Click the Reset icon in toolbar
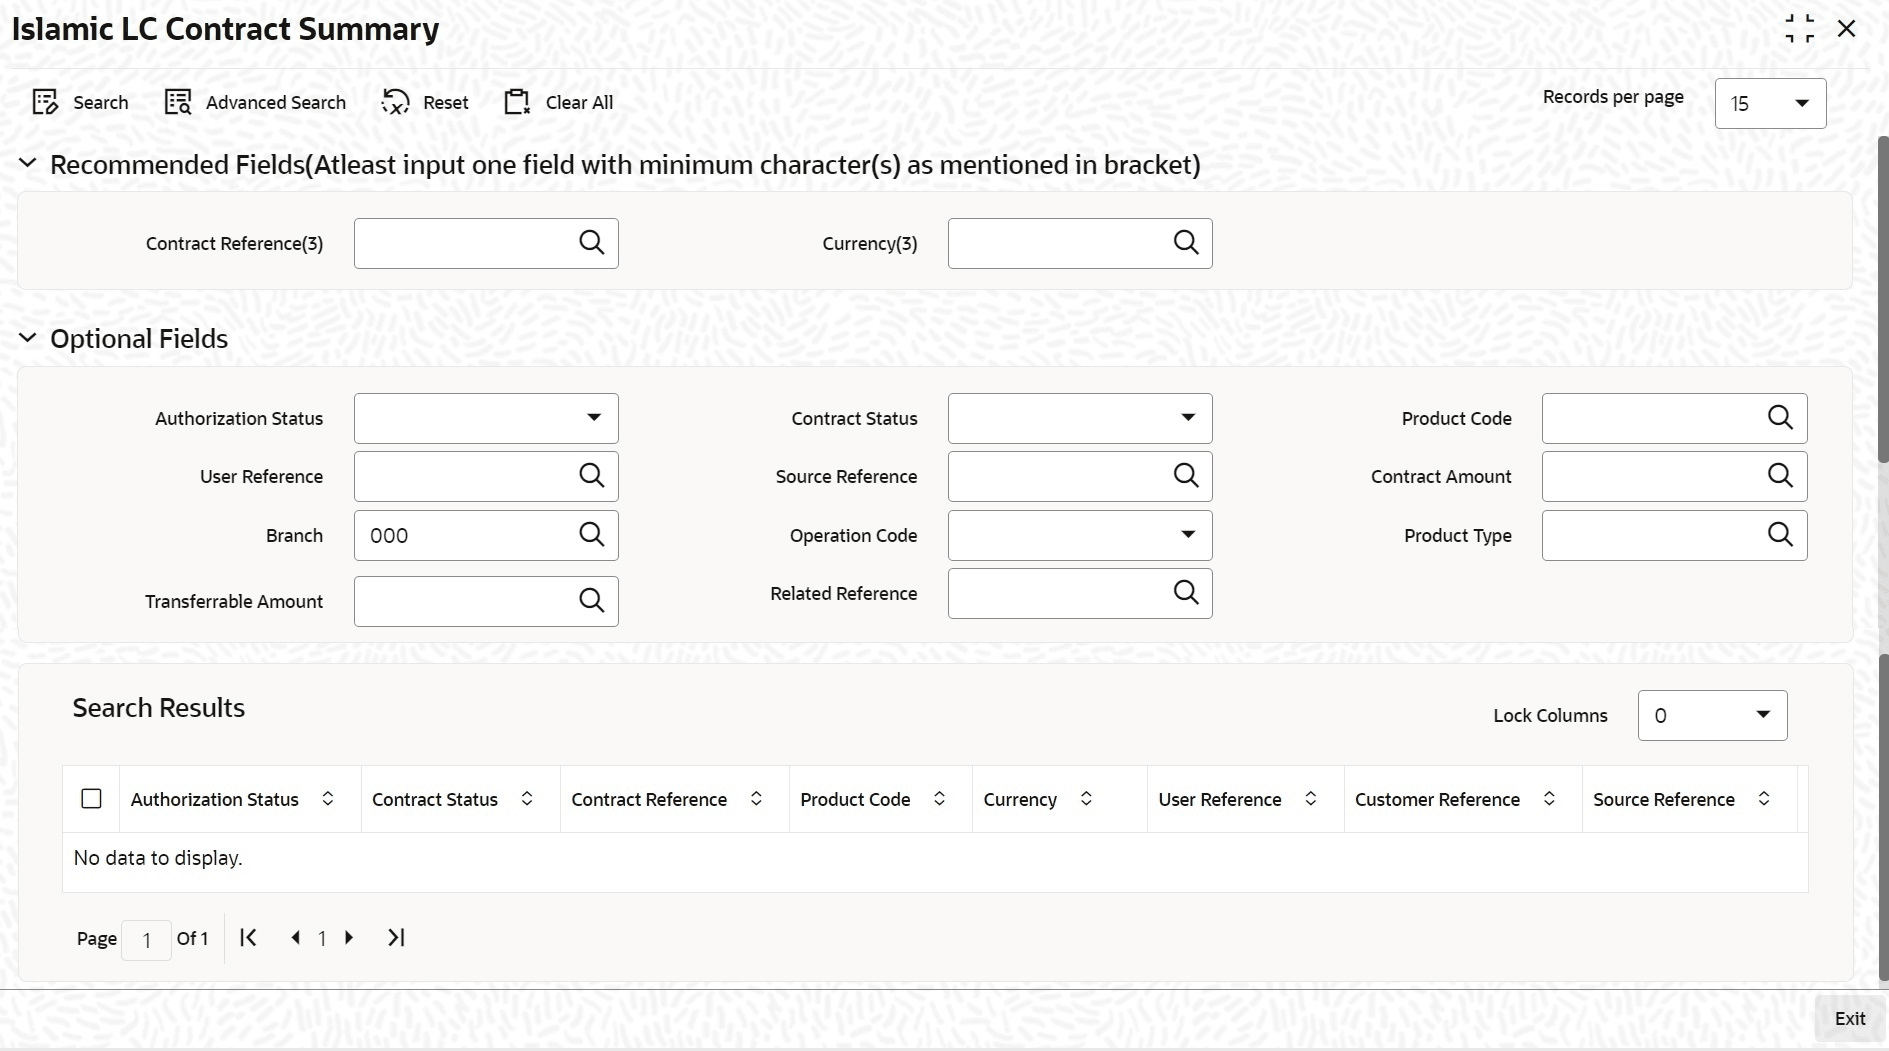Viewport: 1889px width, 1051px height. point(395,102)
